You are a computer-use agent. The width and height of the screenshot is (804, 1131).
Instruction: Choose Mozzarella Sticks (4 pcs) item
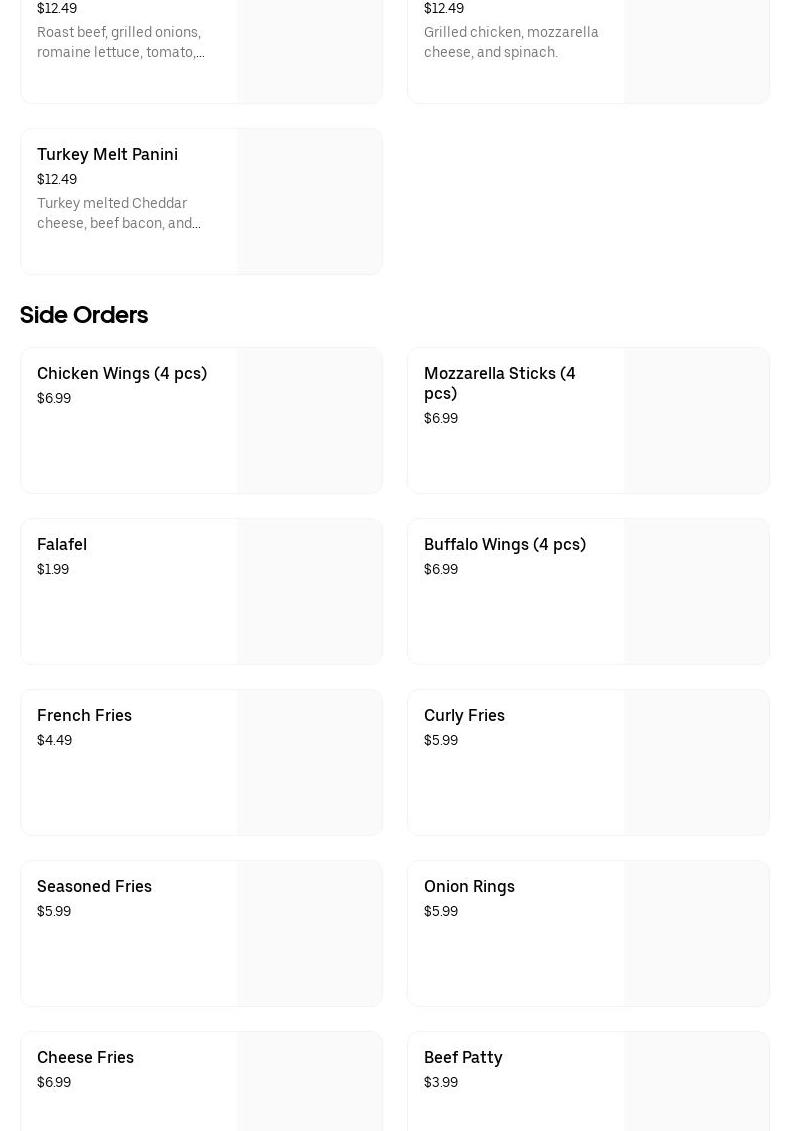click(499, 383)
